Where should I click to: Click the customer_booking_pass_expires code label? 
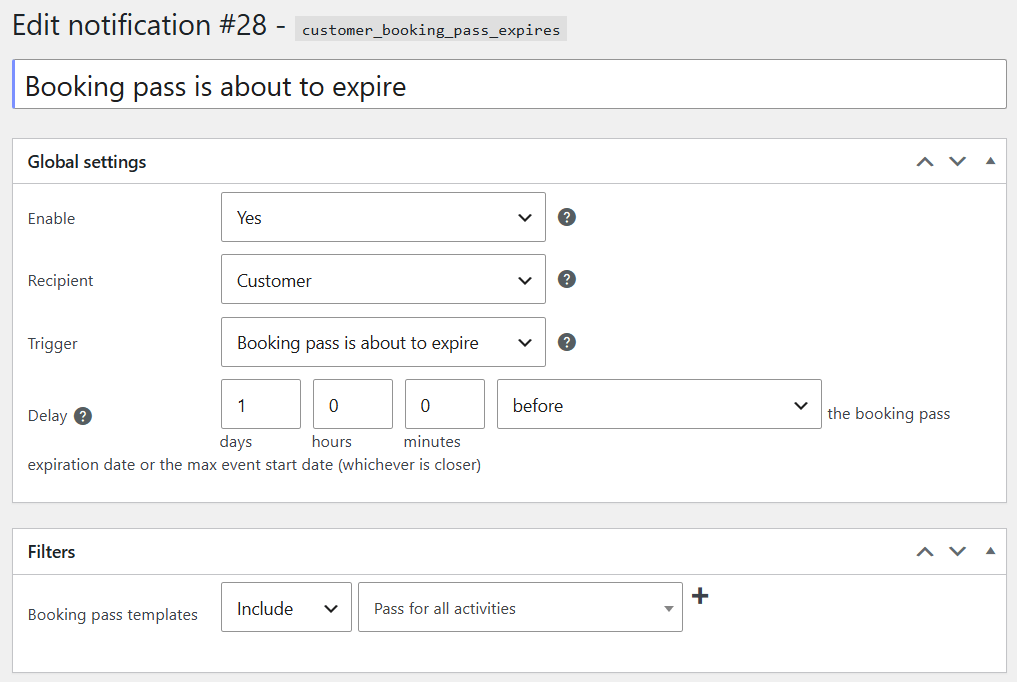pyautogui.click(x=431, y=30)
